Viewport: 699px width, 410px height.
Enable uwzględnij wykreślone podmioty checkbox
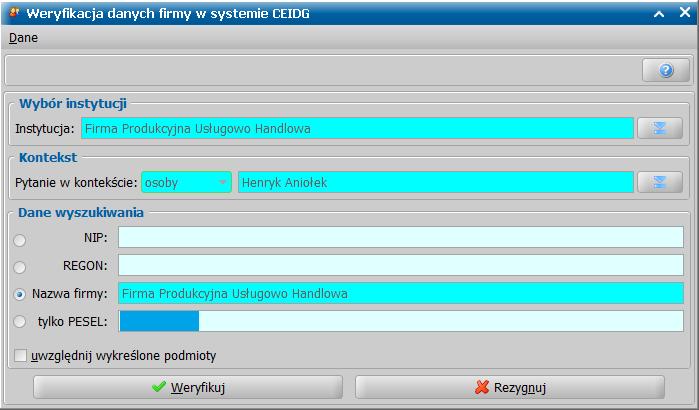click(21, 356)
